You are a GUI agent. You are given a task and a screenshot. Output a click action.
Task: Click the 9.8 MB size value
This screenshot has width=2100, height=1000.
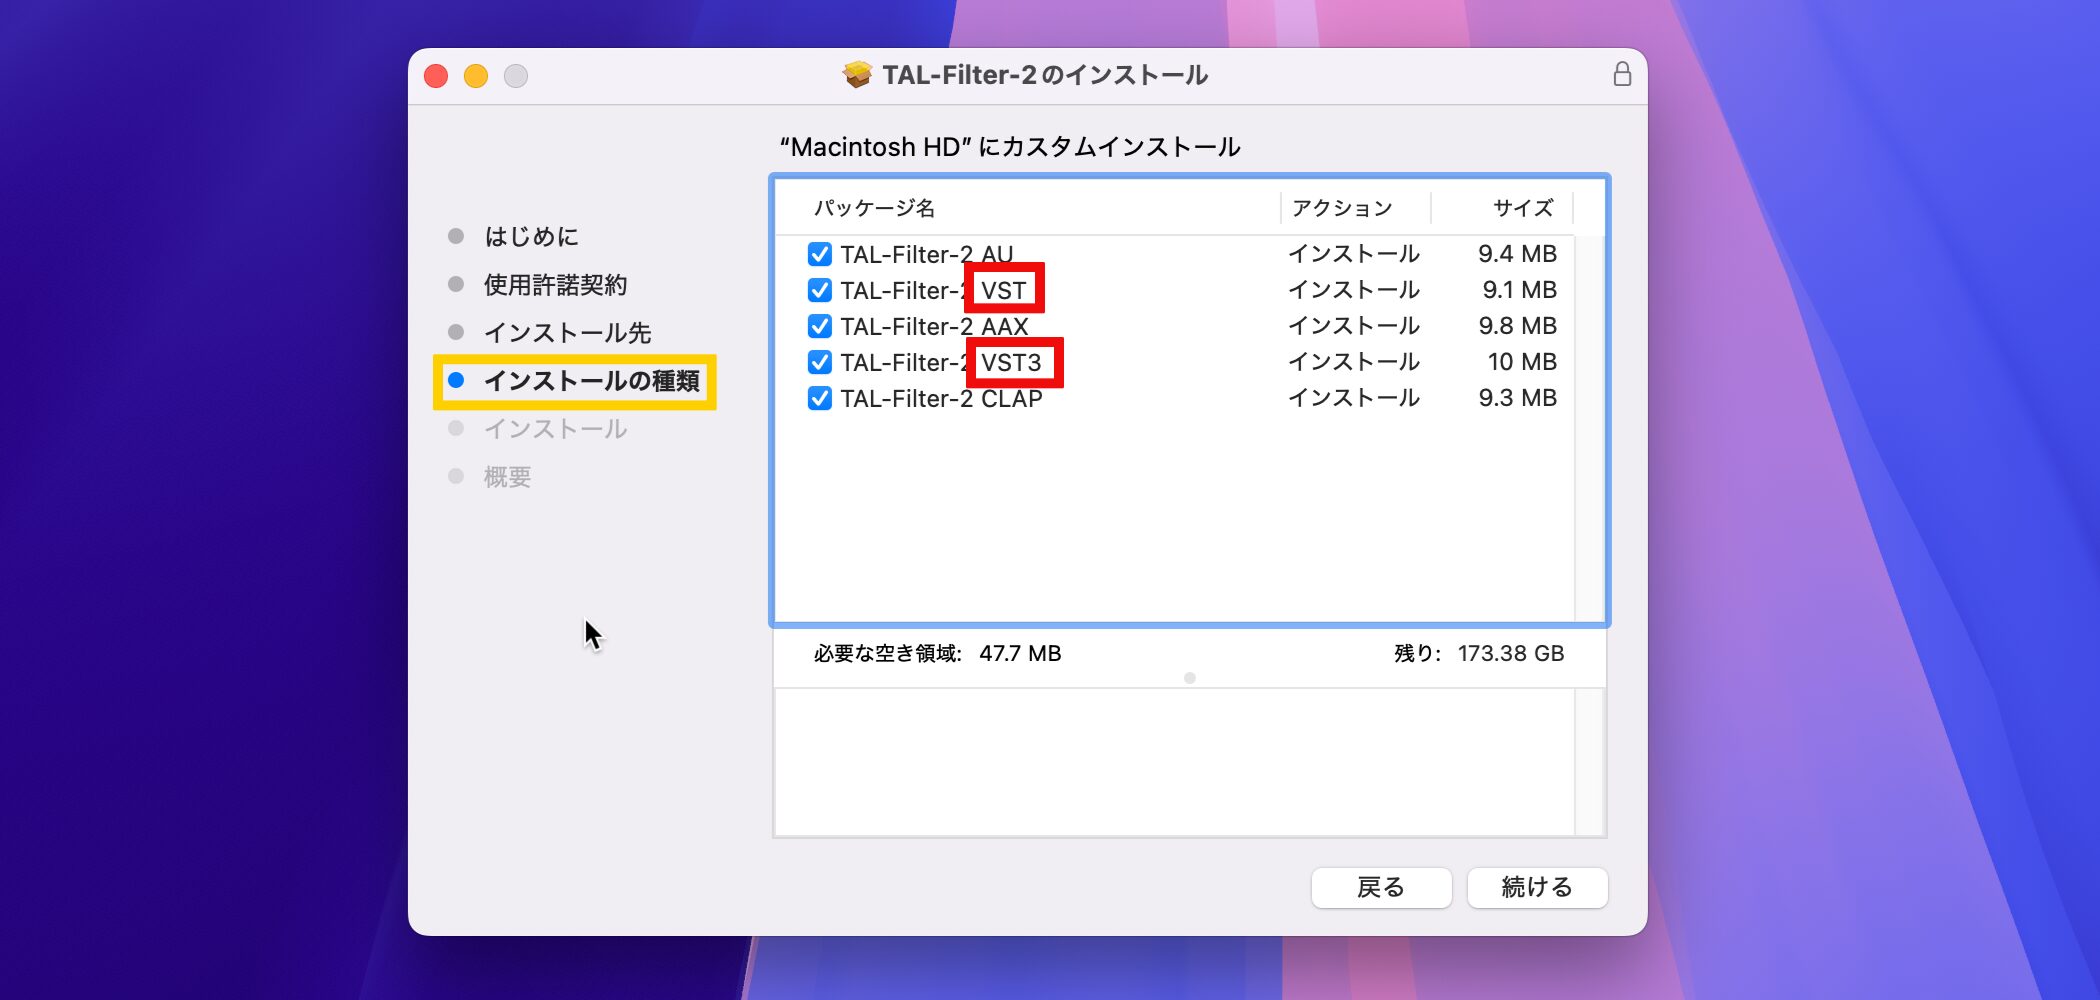point(1517,326)
